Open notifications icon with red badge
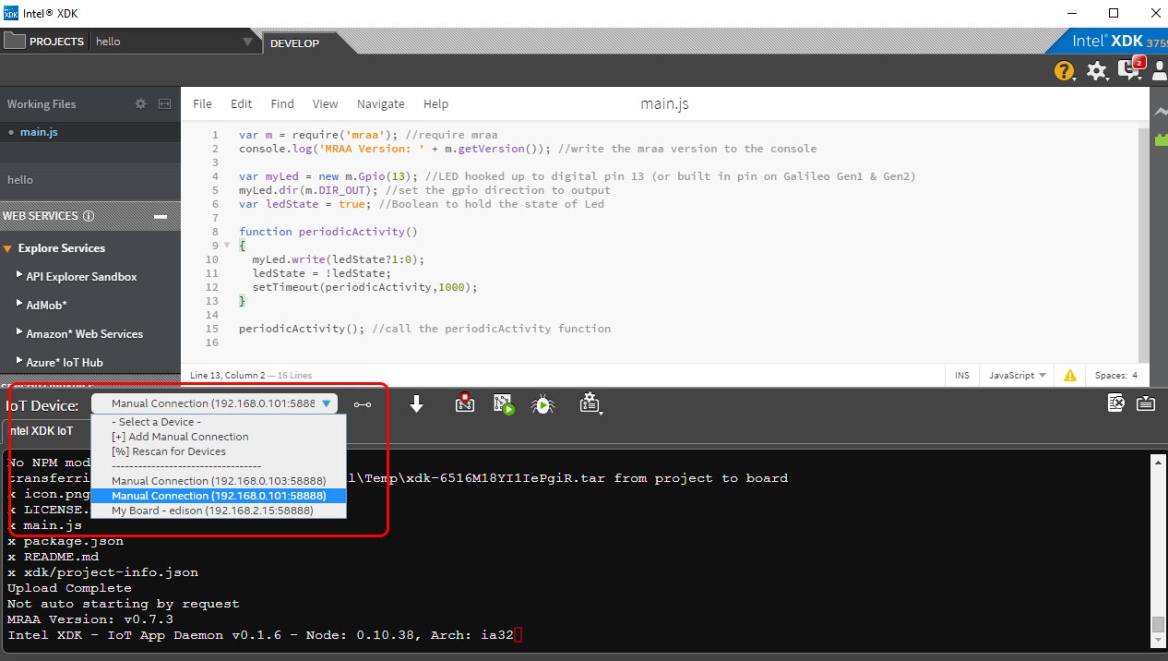This screenshot has height=661, width=1168. point(1130,69)
